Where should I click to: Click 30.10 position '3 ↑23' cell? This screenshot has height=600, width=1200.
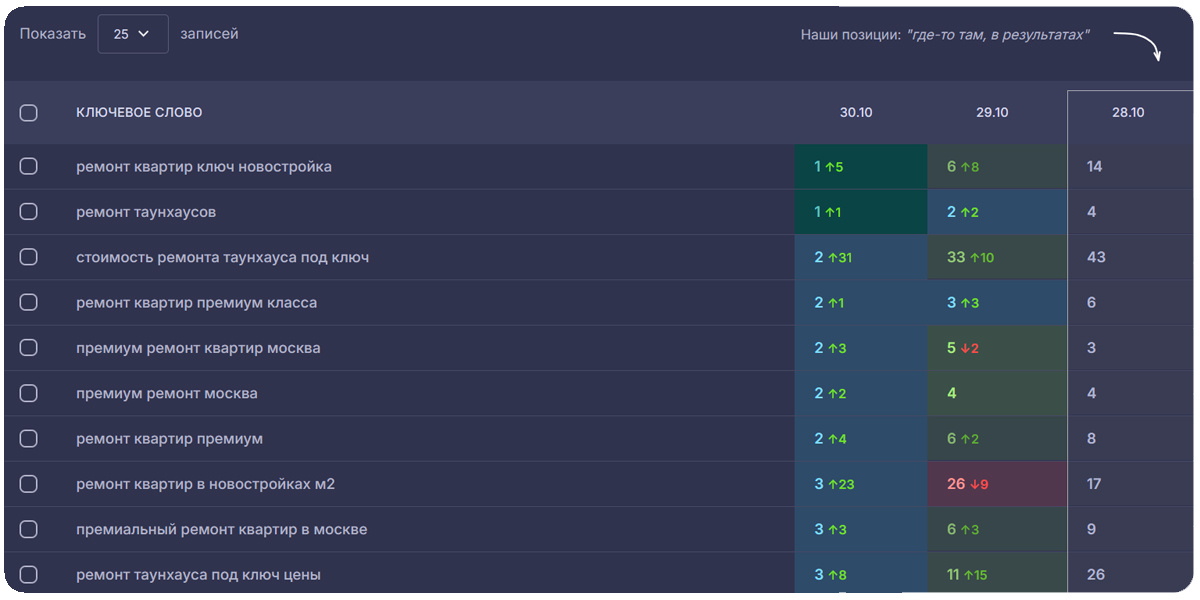coord(861,484)
